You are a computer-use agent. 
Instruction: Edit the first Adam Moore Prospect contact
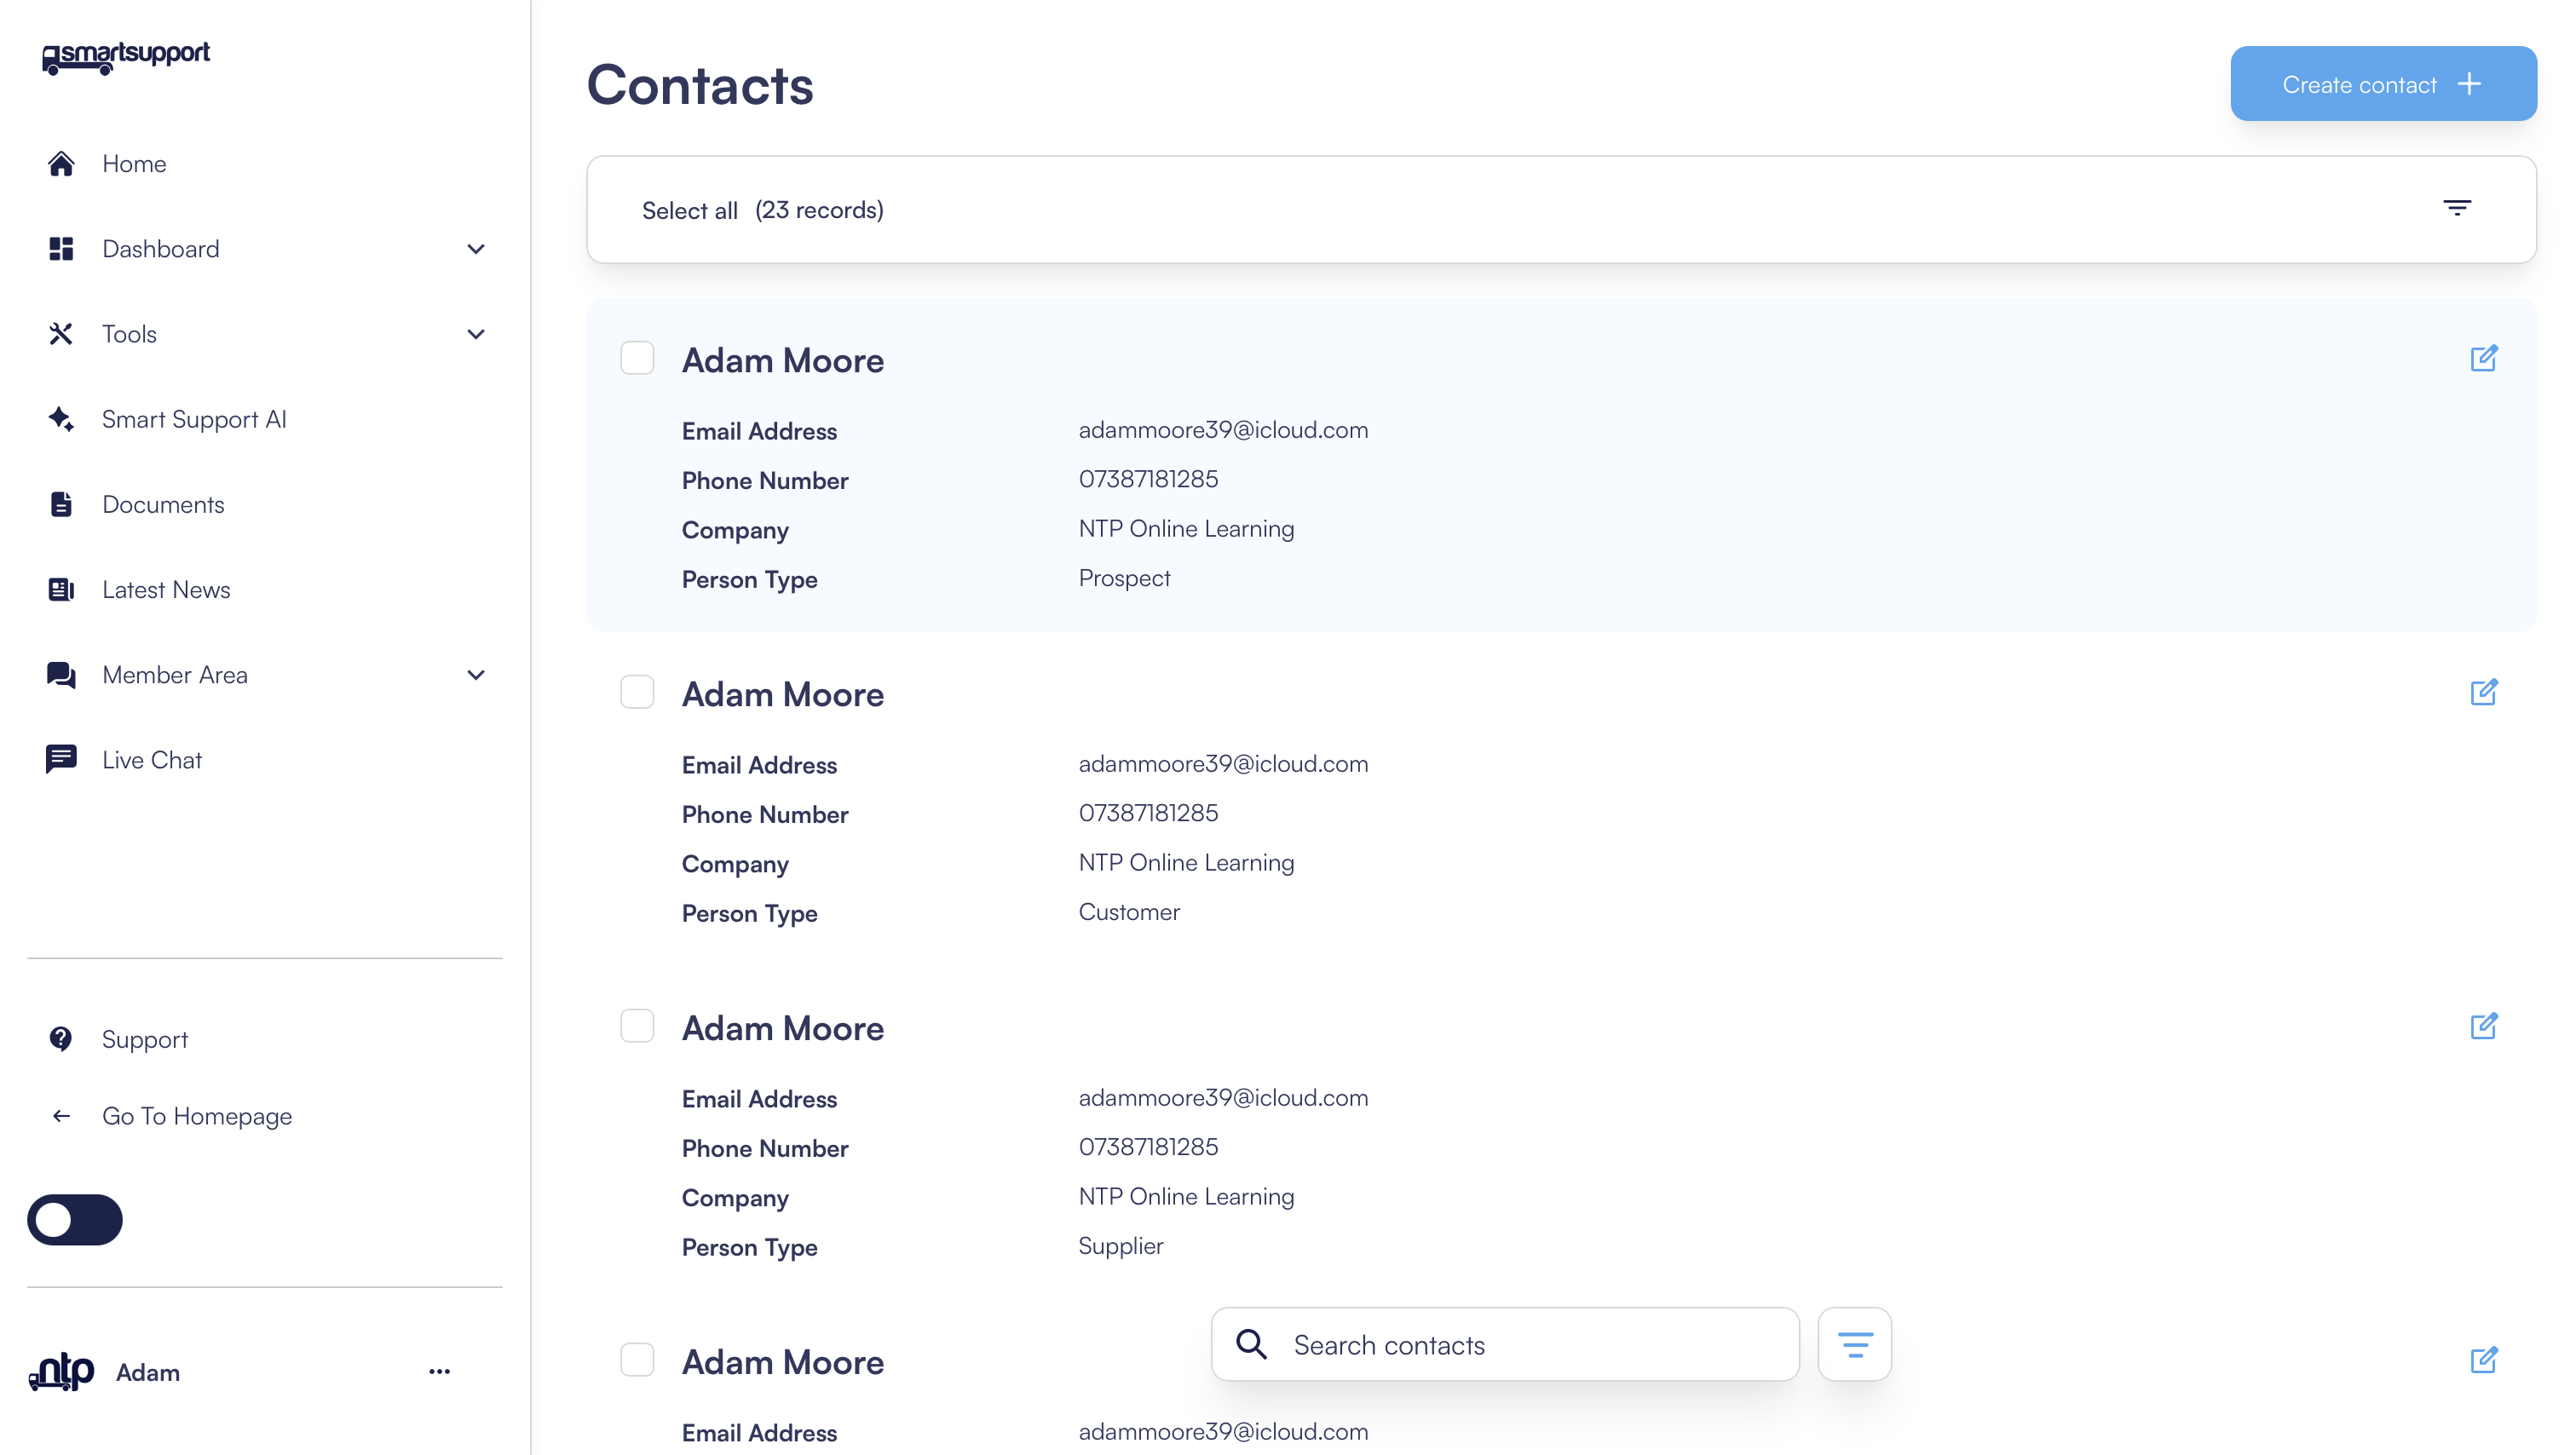point(2483,358)
